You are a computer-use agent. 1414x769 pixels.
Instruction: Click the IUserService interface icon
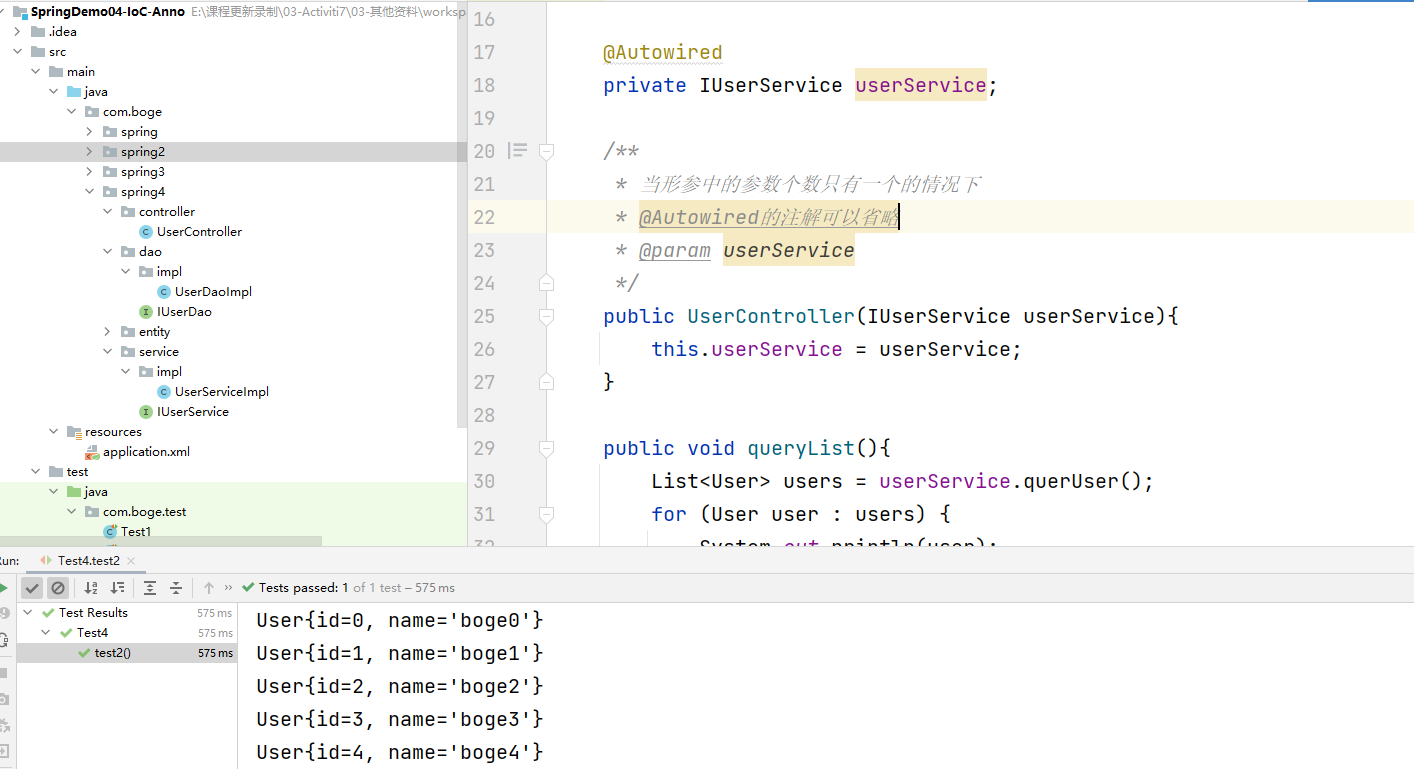146,412
